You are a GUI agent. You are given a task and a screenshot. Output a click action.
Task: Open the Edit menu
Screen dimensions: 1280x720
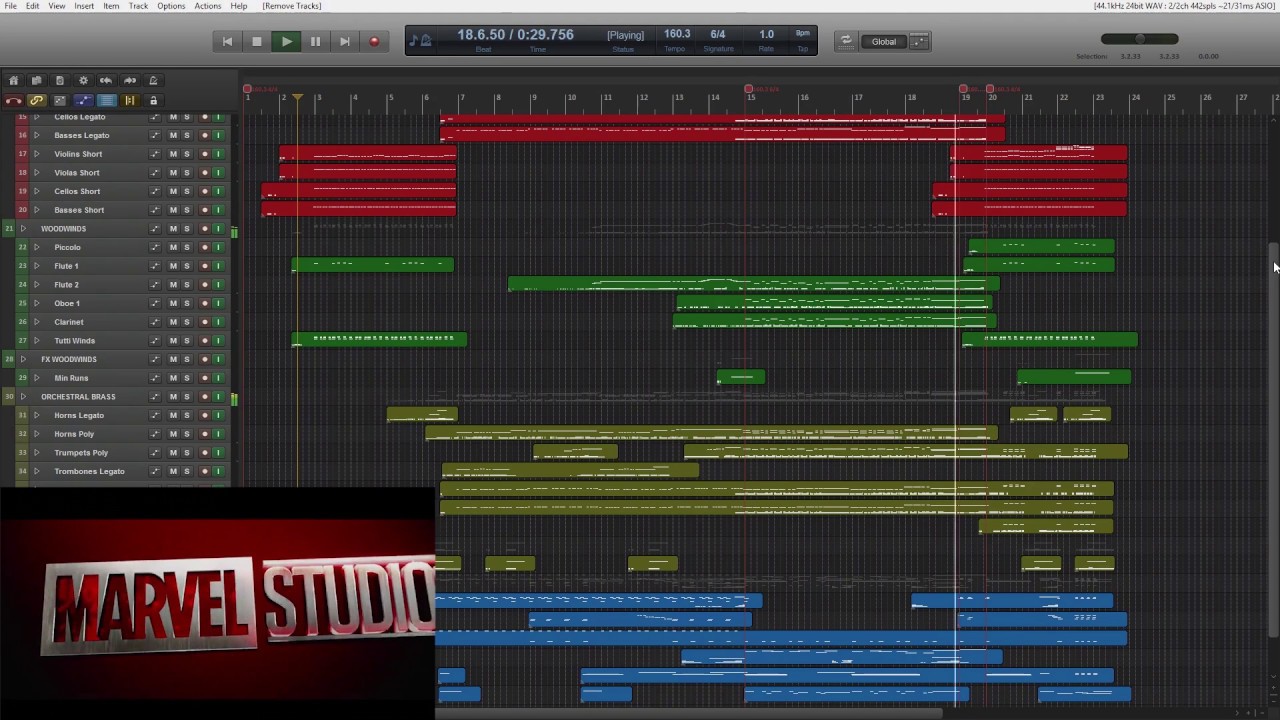[x=33, y=6]
